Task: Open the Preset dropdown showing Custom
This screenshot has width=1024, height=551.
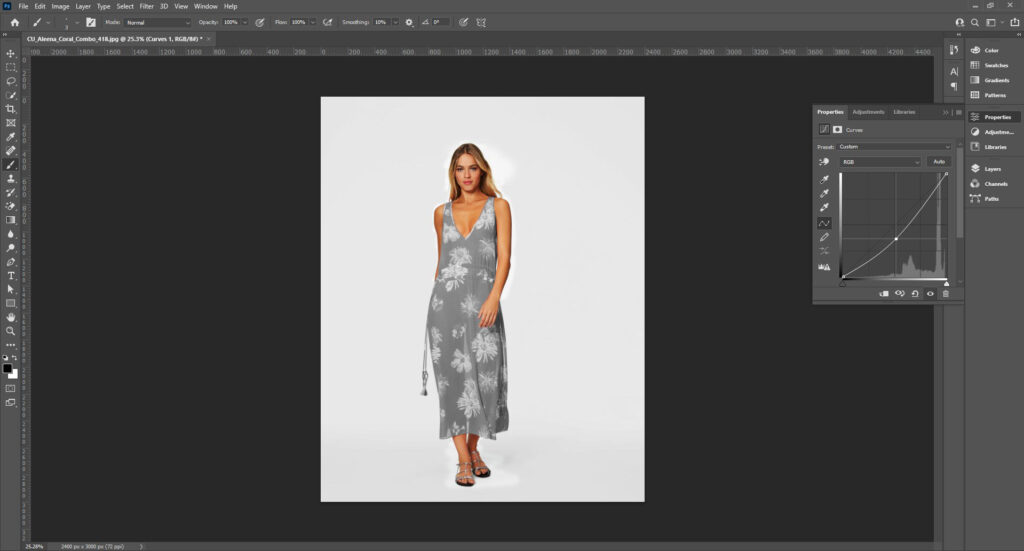Action: point(895,147)
